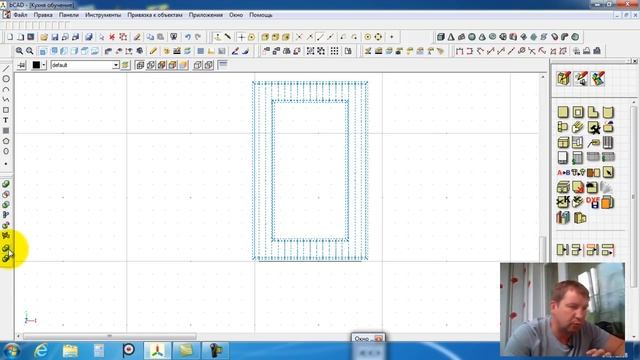Select the 3D box solid icon

440,37
